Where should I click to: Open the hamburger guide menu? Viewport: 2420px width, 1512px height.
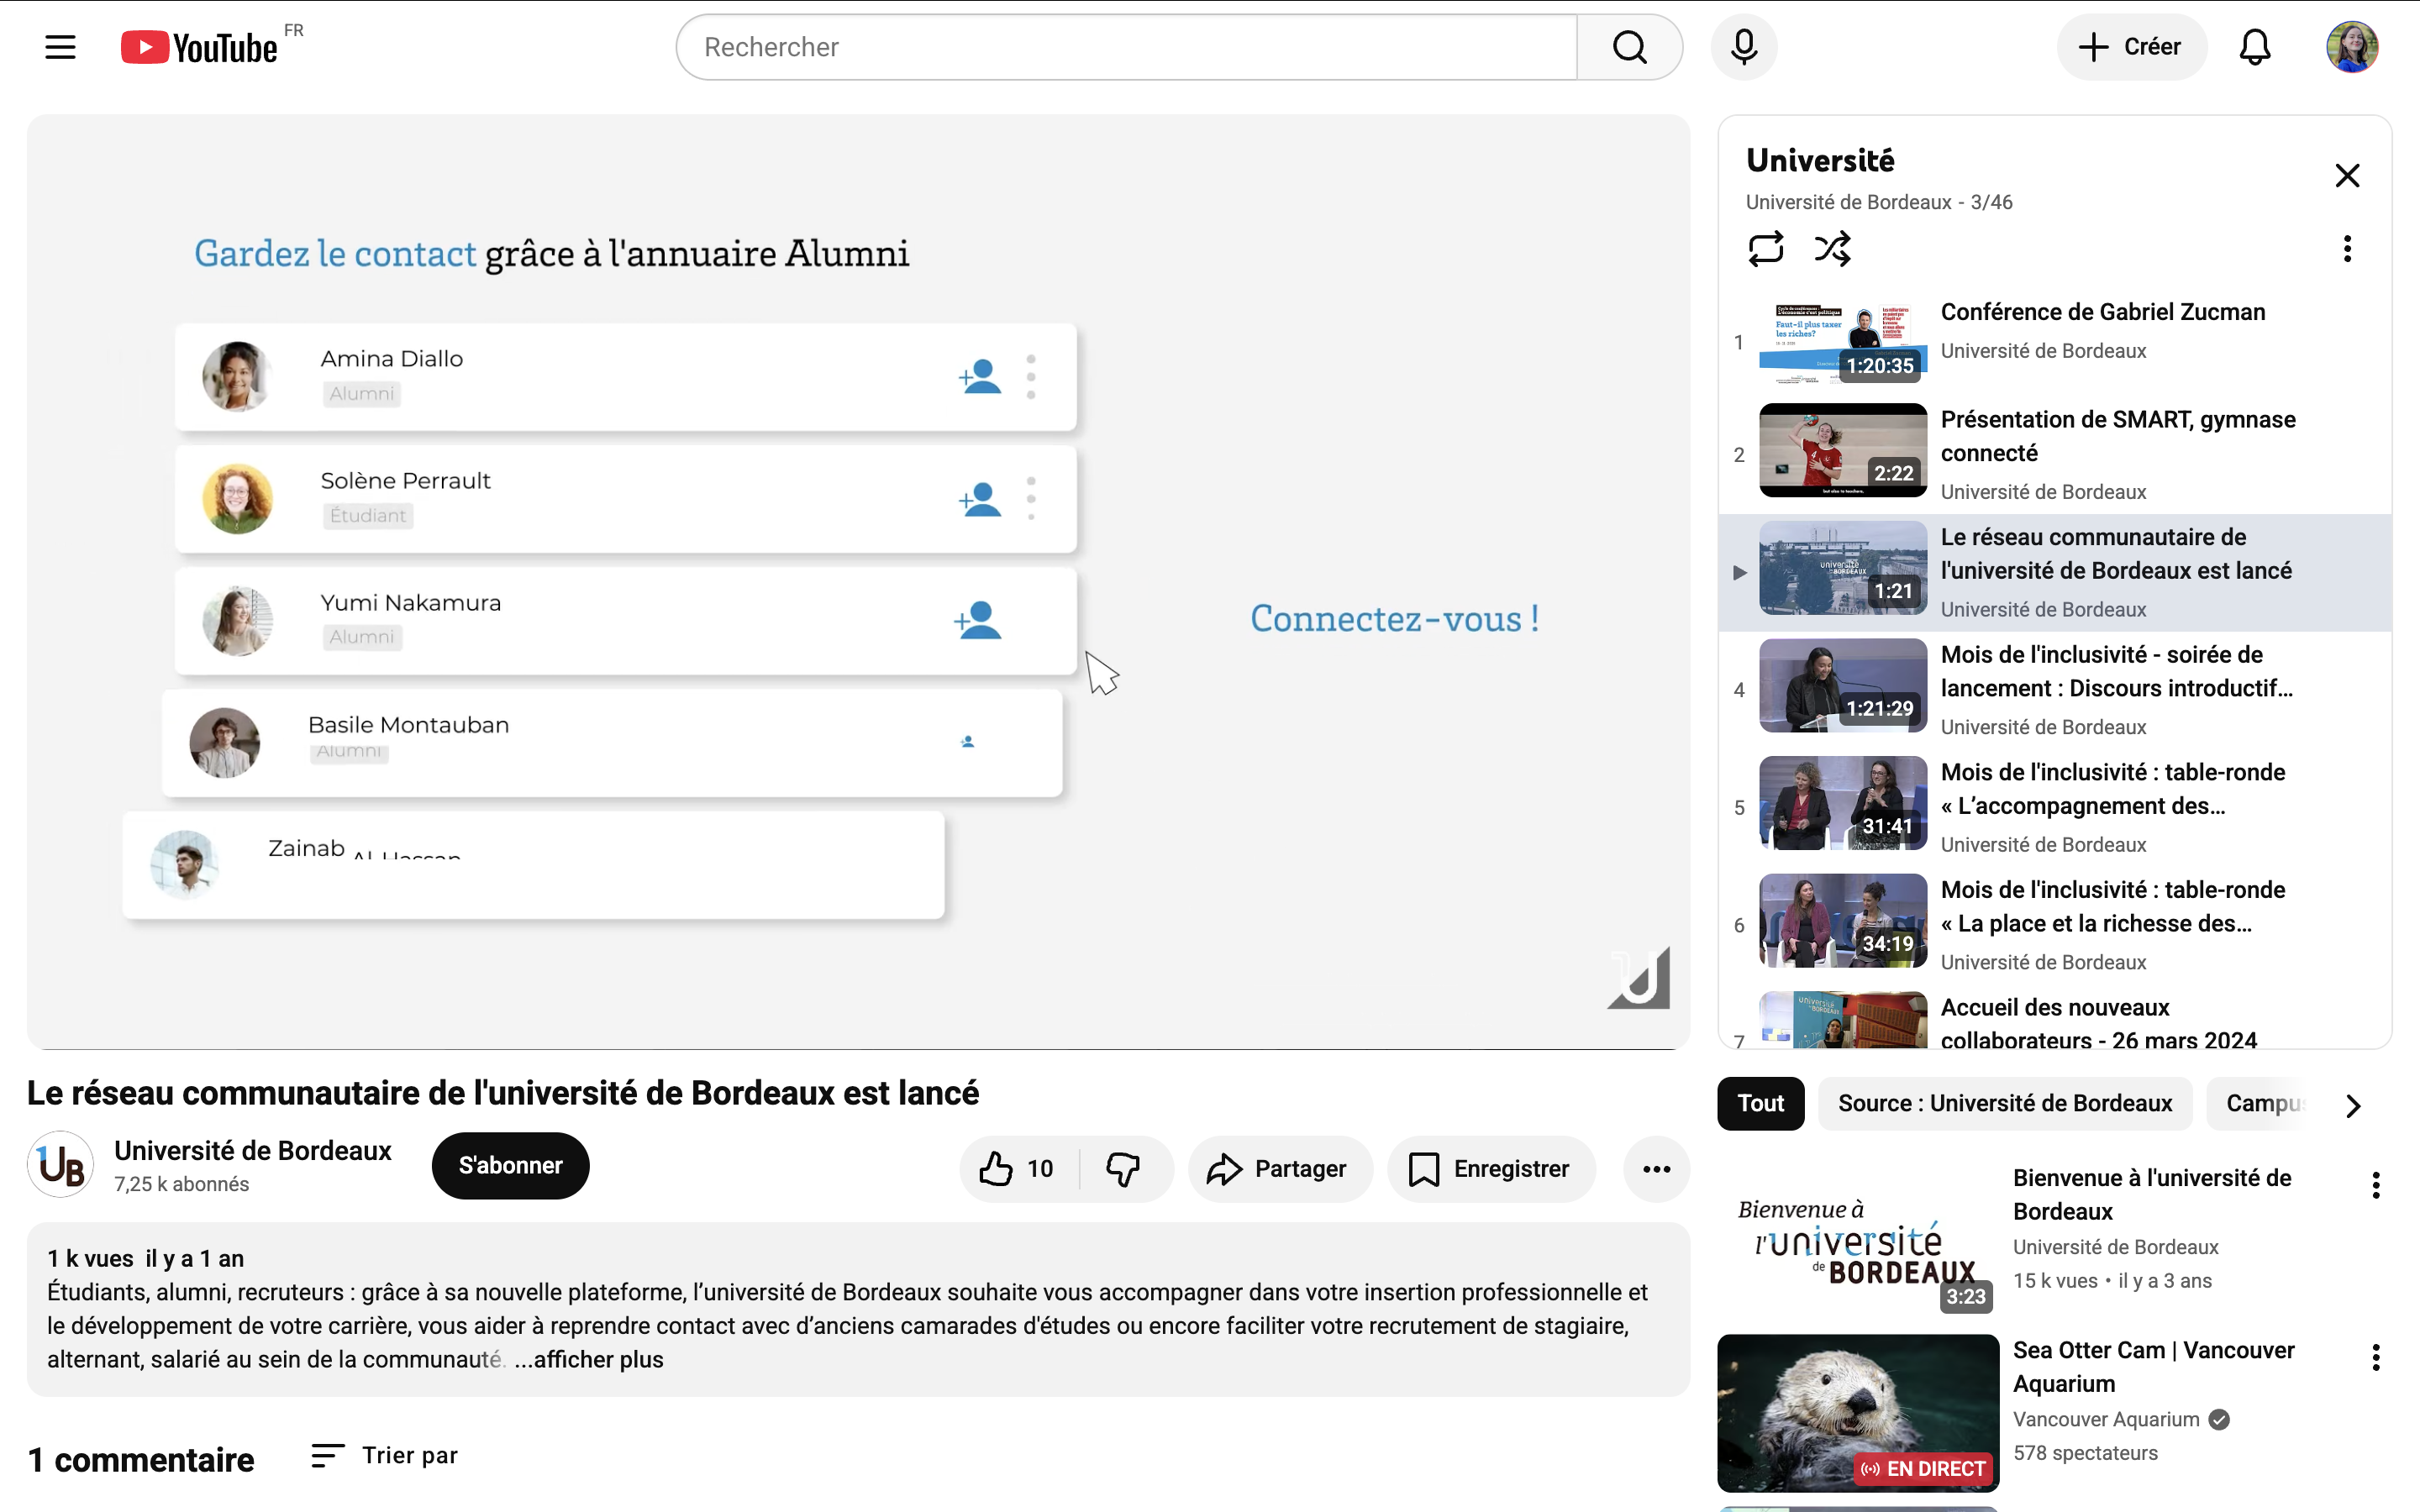click(60, 47)
